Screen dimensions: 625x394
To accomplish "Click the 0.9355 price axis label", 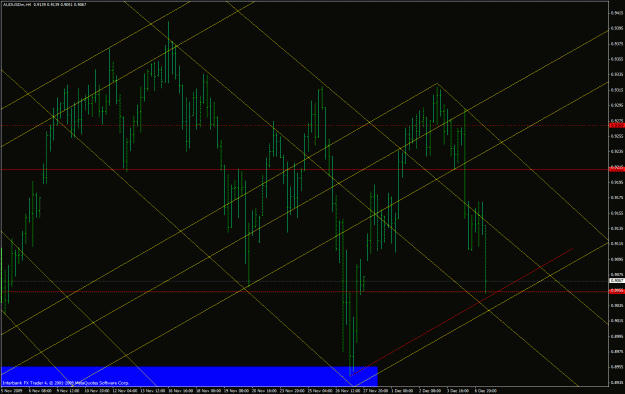I will (x=617, y=59).
